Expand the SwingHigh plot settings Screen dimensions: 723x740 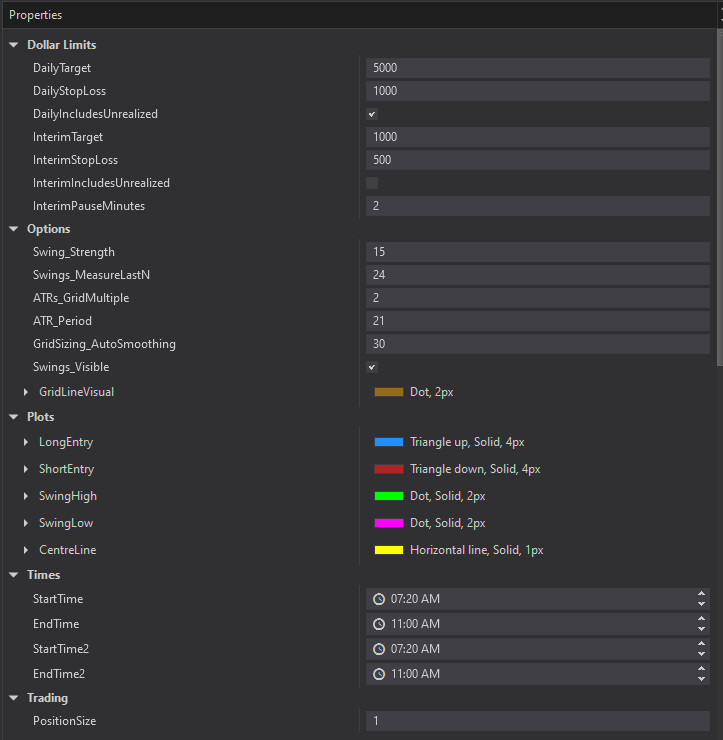[x=26, y=496]
